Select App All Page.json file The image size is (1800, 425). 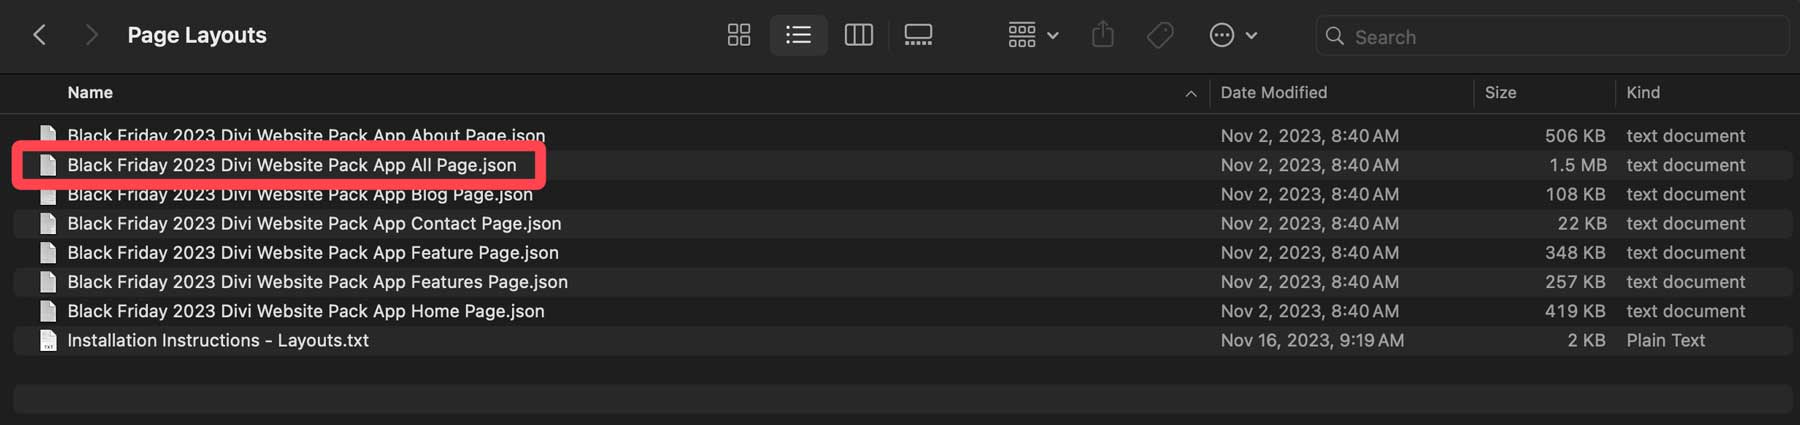pos(292,165)
